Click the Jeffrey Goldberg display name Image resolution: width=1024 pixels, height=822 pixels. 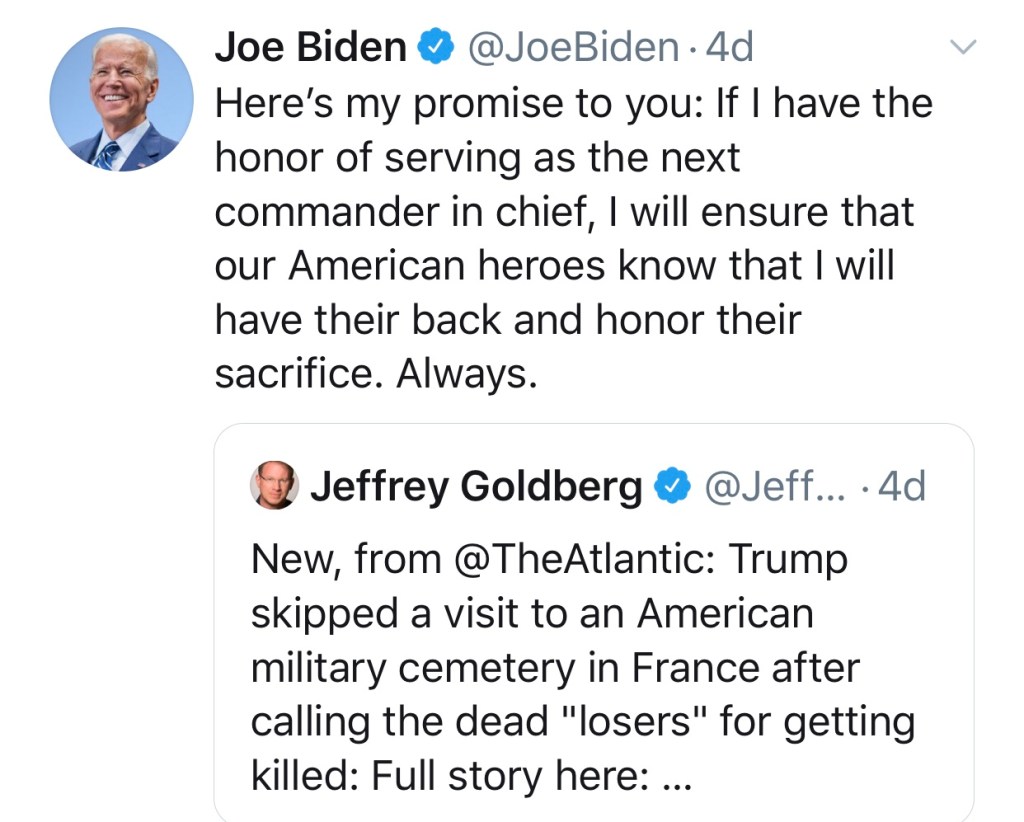coord(476,486)
